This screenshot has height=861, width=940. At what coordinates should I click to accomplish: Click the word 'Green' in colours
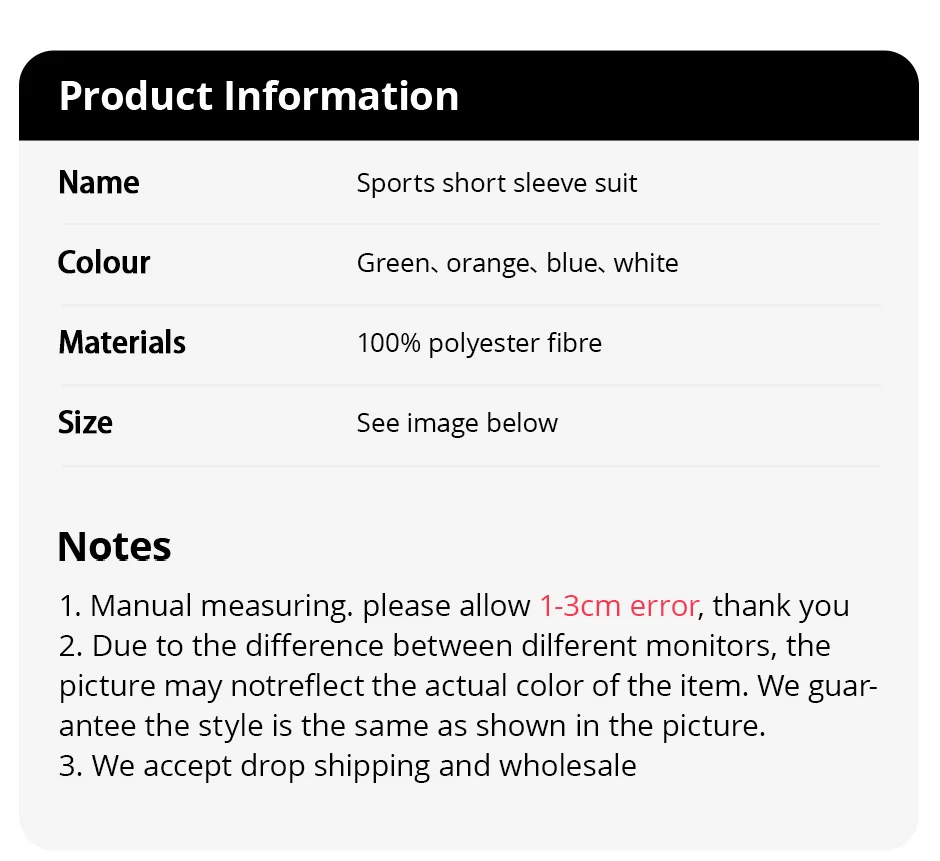coord(391,264)
